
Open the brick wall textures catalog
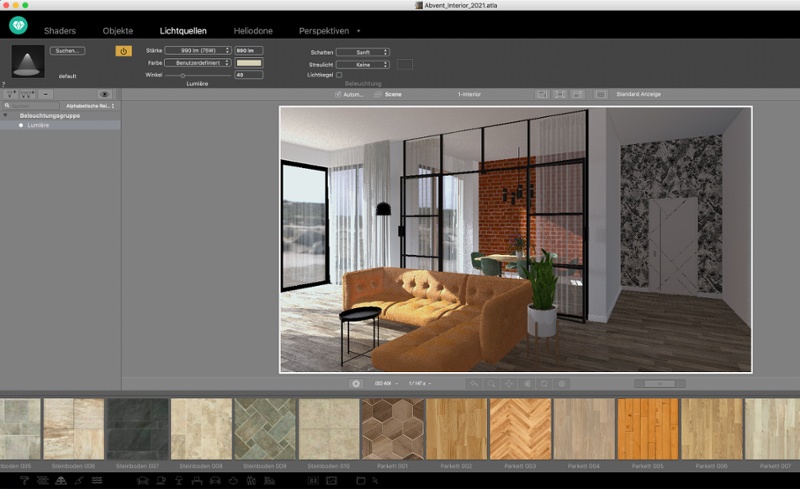click(x=43, y=480)
